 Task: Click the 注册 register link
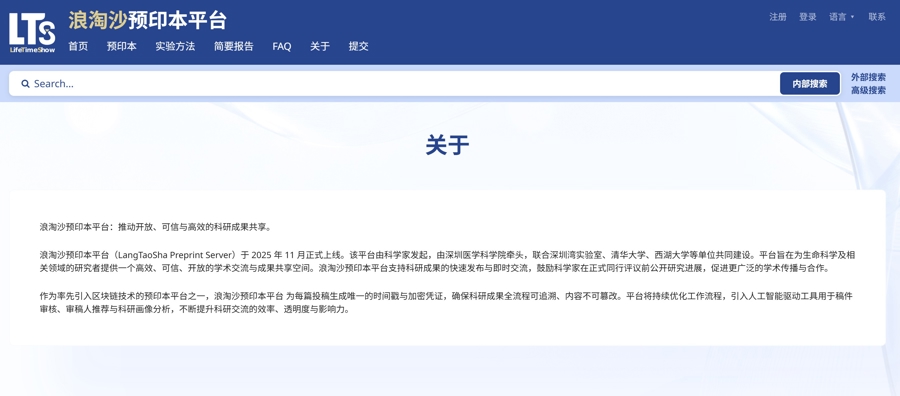(778, 17)
